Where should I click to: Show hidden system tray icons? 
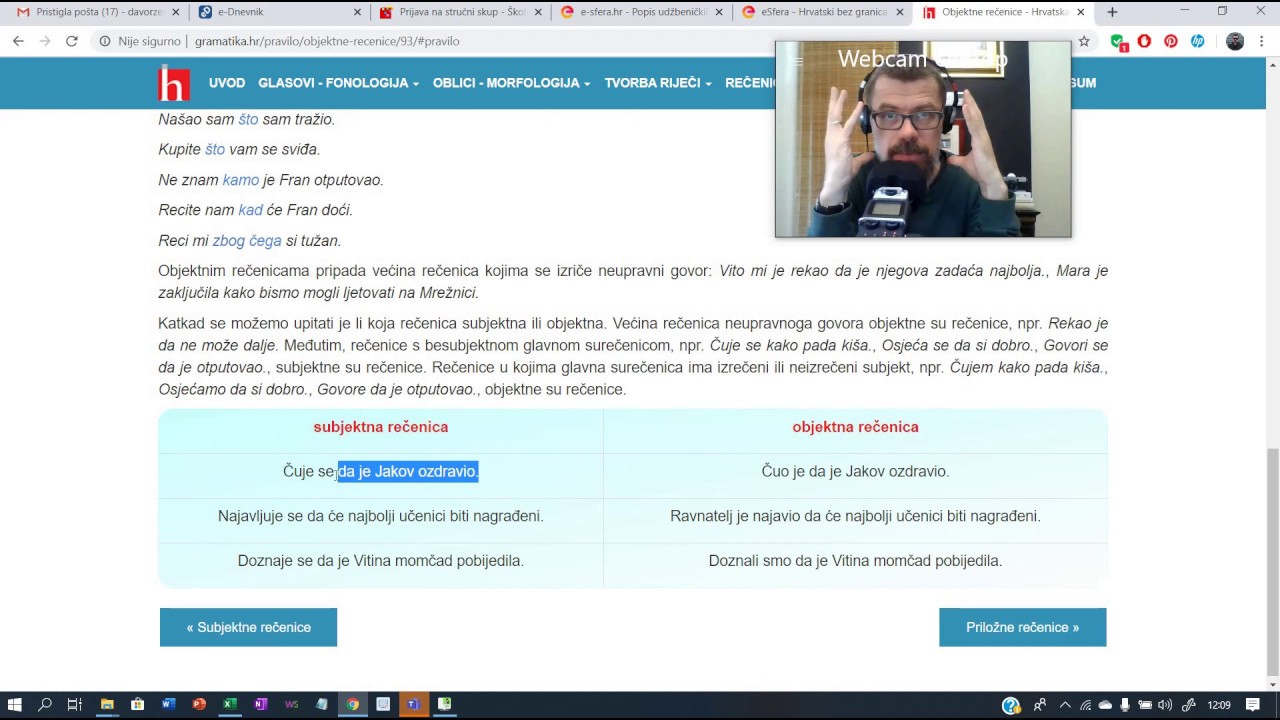1065,705
